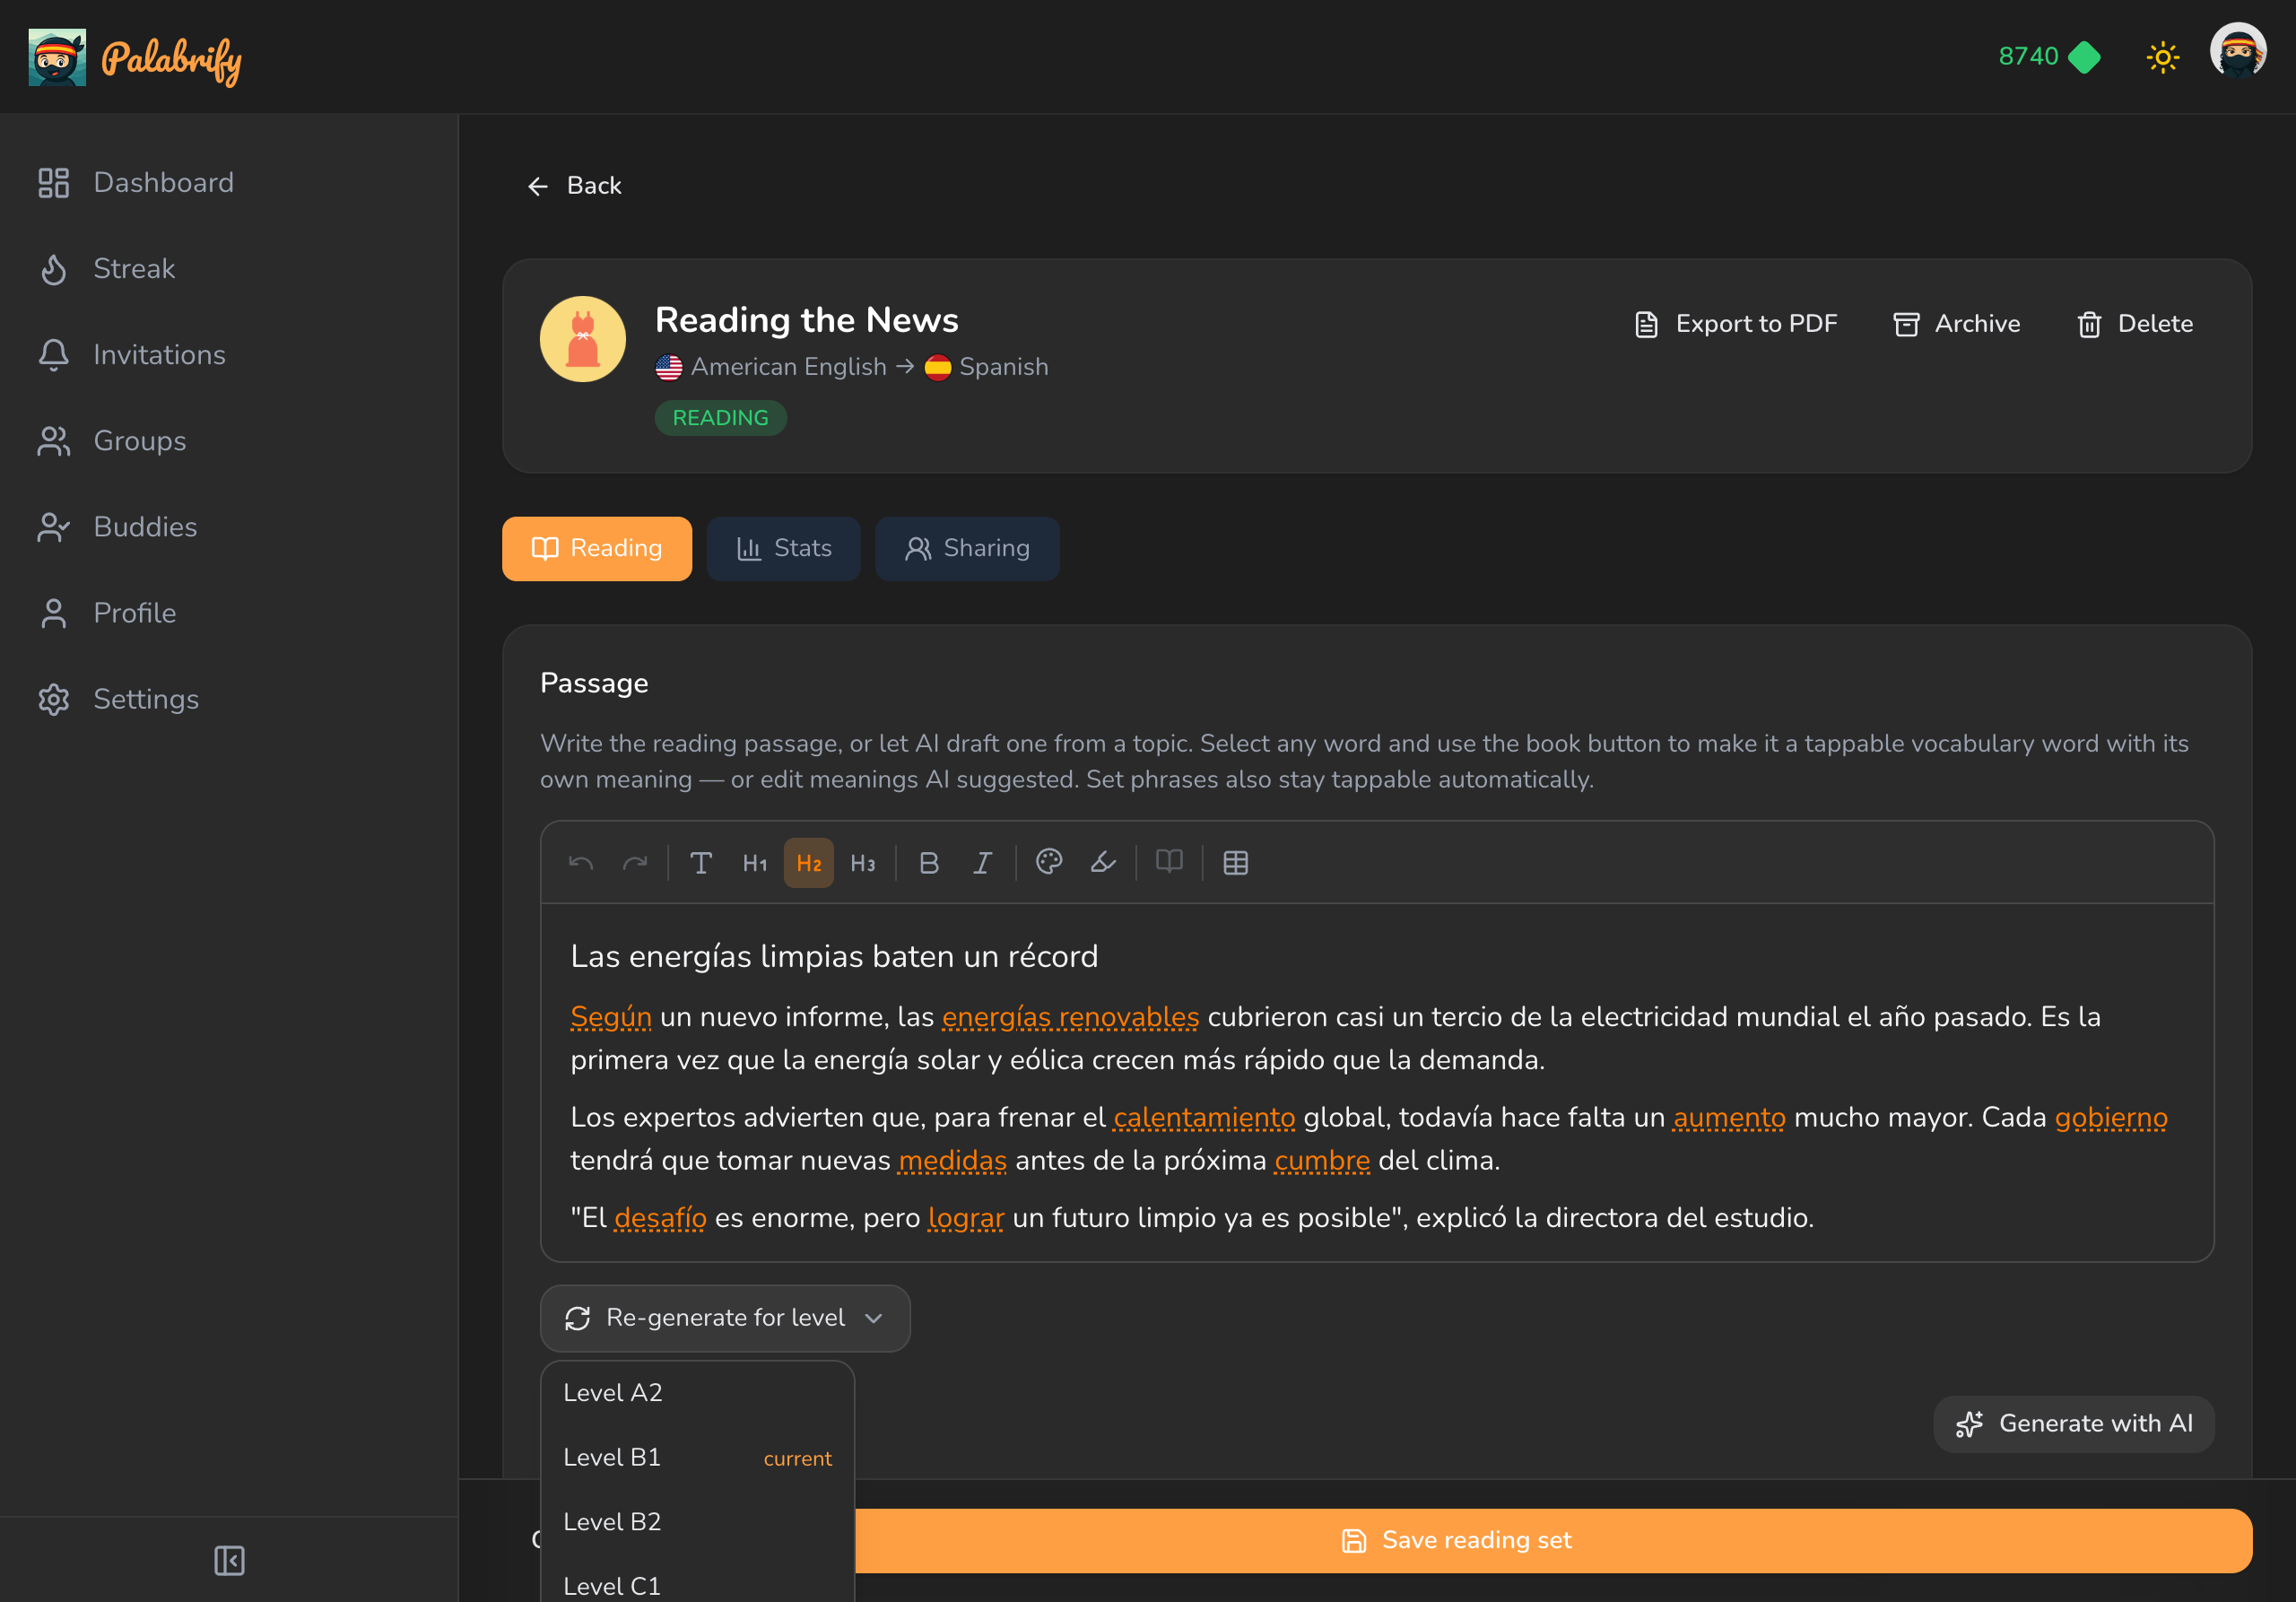Open the user avatar menu
This screenshot has height=1602, width=2296.
[2237, 51]
